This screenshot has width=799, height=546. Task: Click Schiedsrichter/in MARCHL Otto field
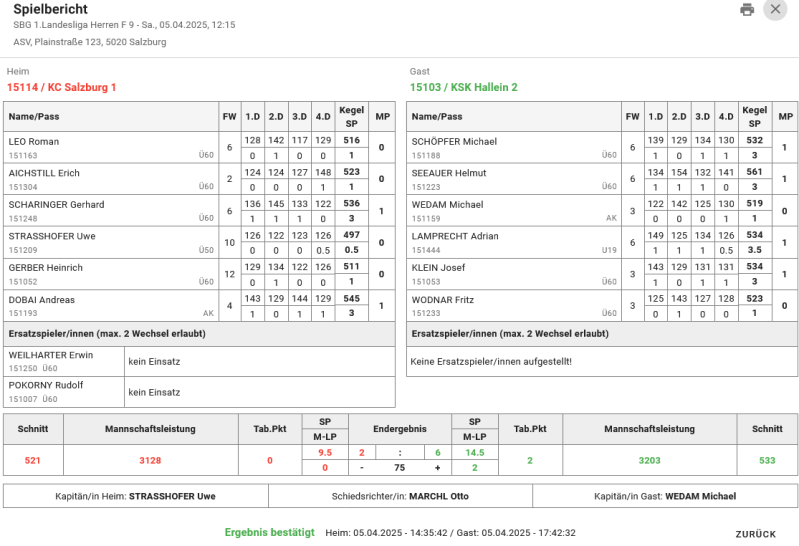[x=400, y=496]
